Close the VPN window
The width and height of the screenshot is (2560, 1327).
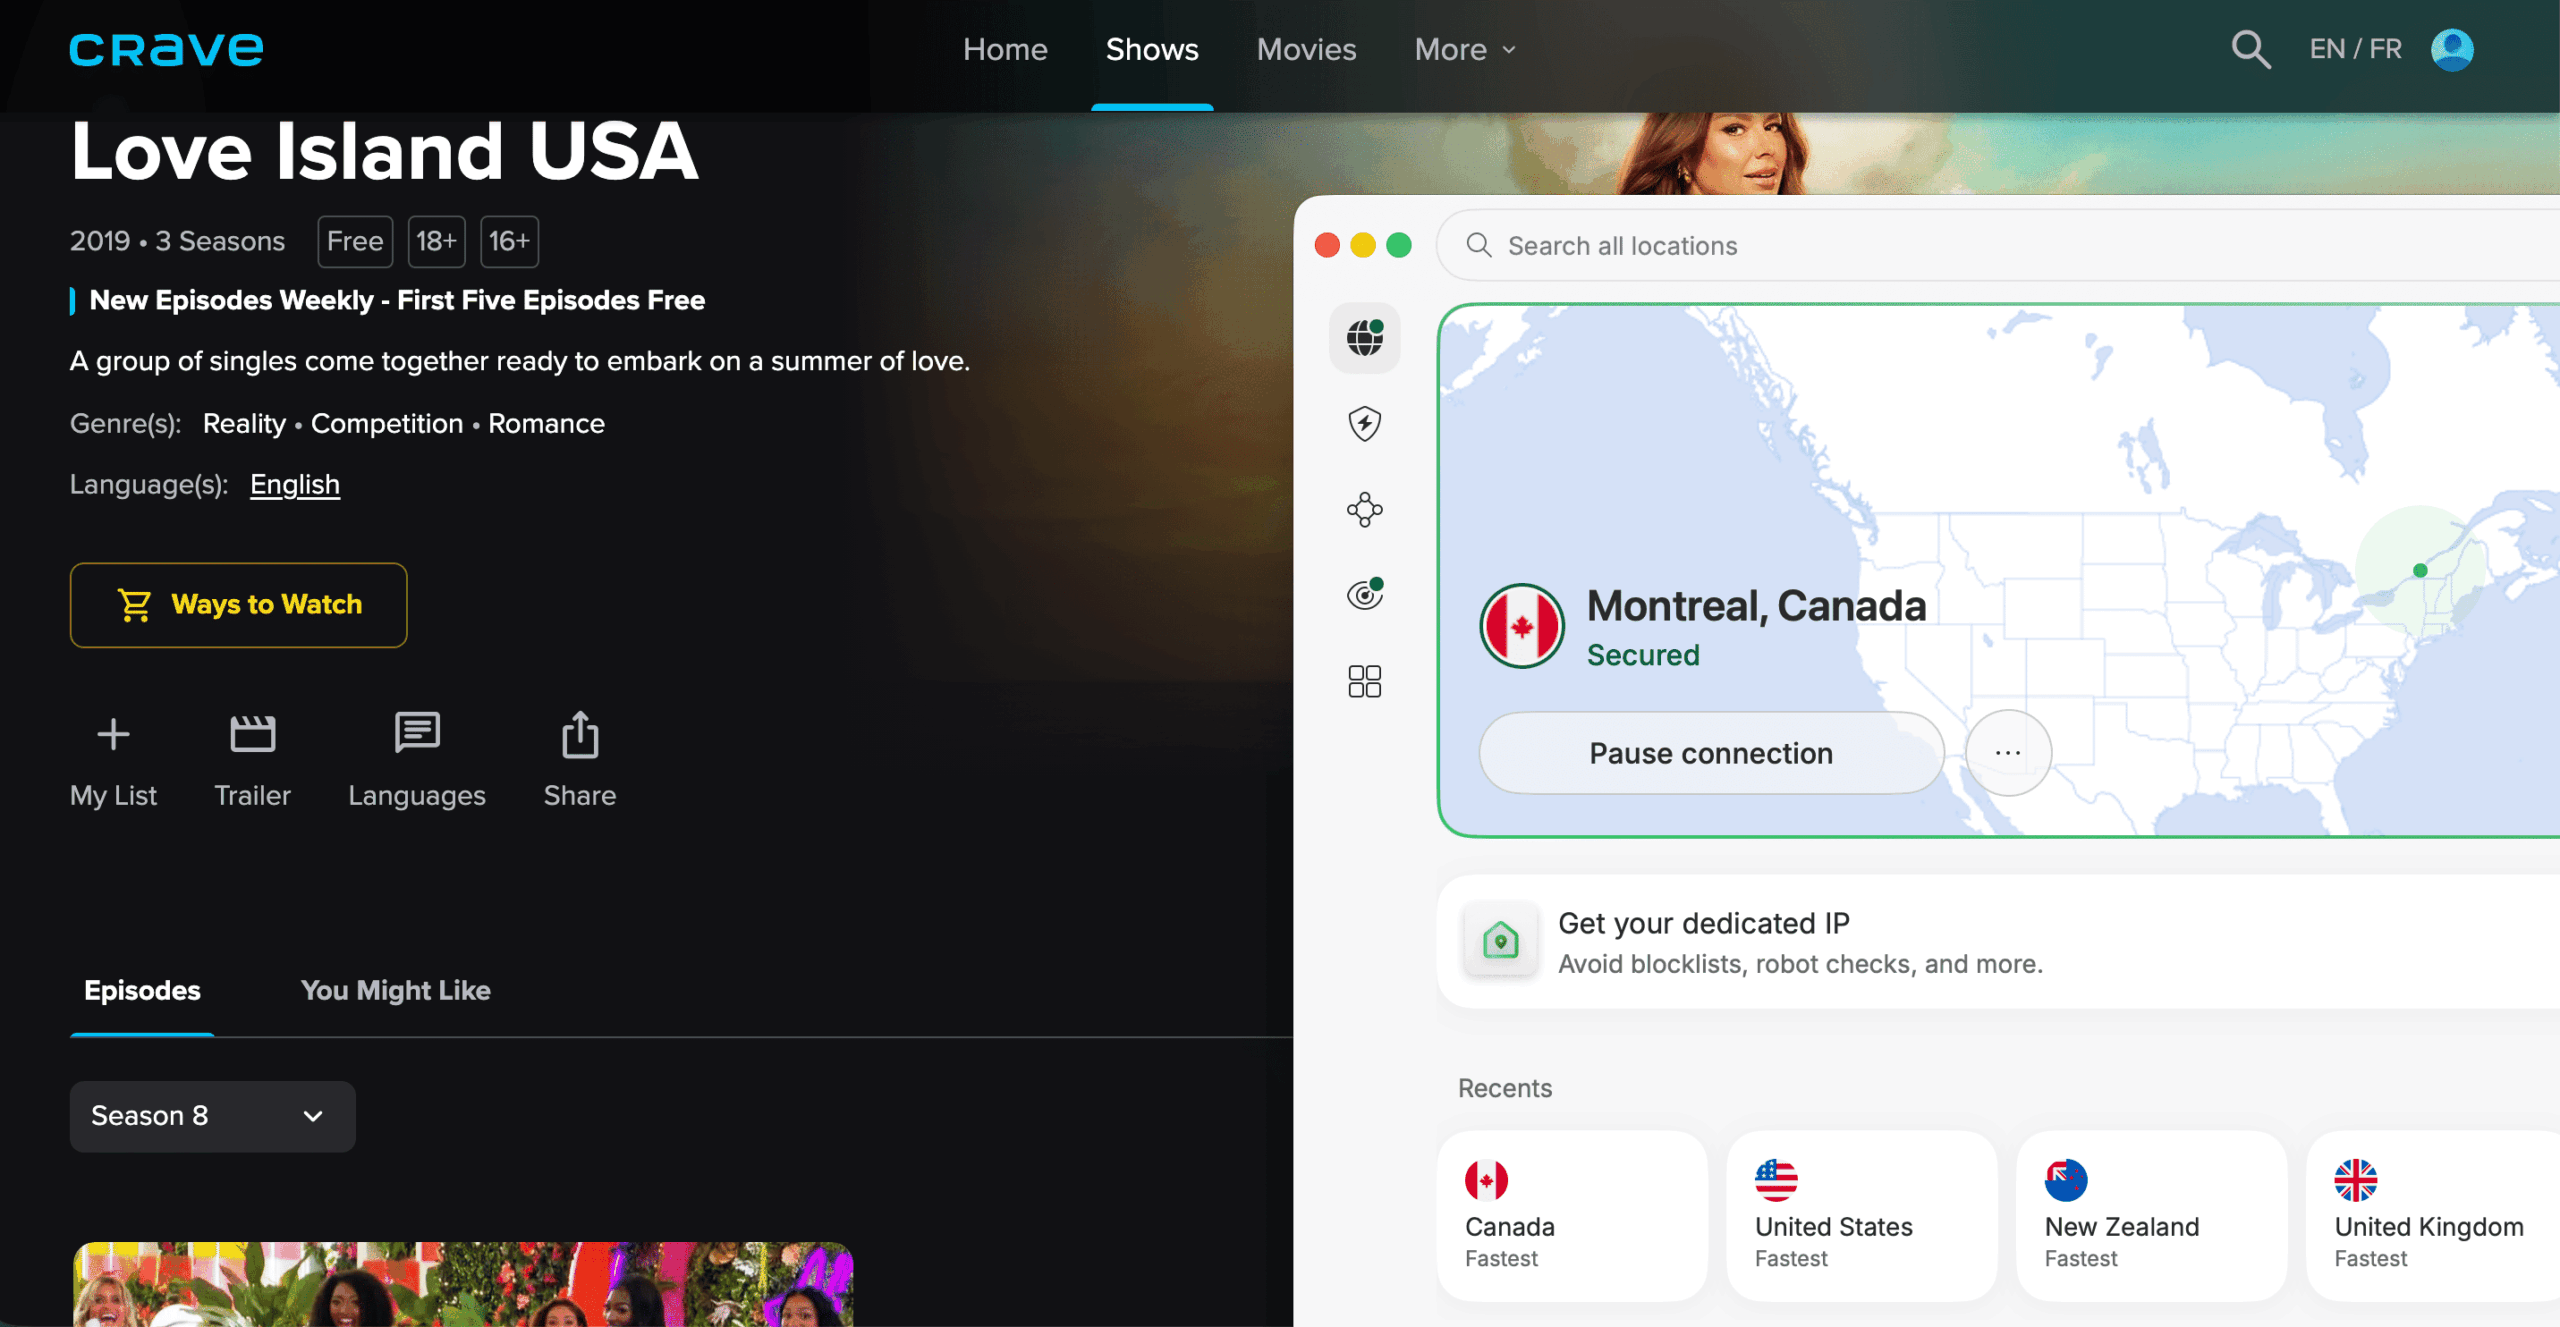1327,245
